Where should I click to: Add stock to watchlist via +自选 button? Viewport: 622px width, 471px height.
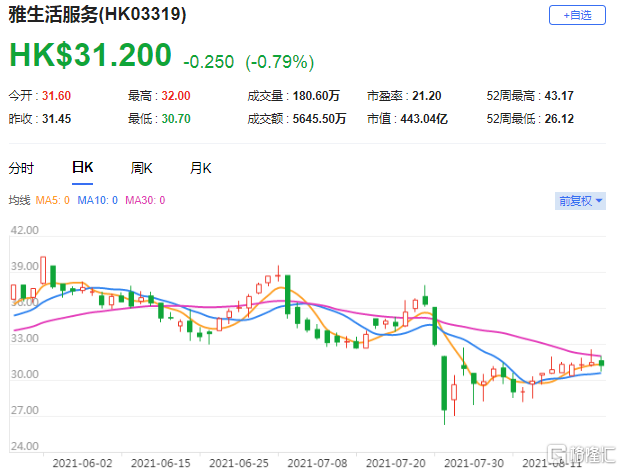click(x=577, y=15)
